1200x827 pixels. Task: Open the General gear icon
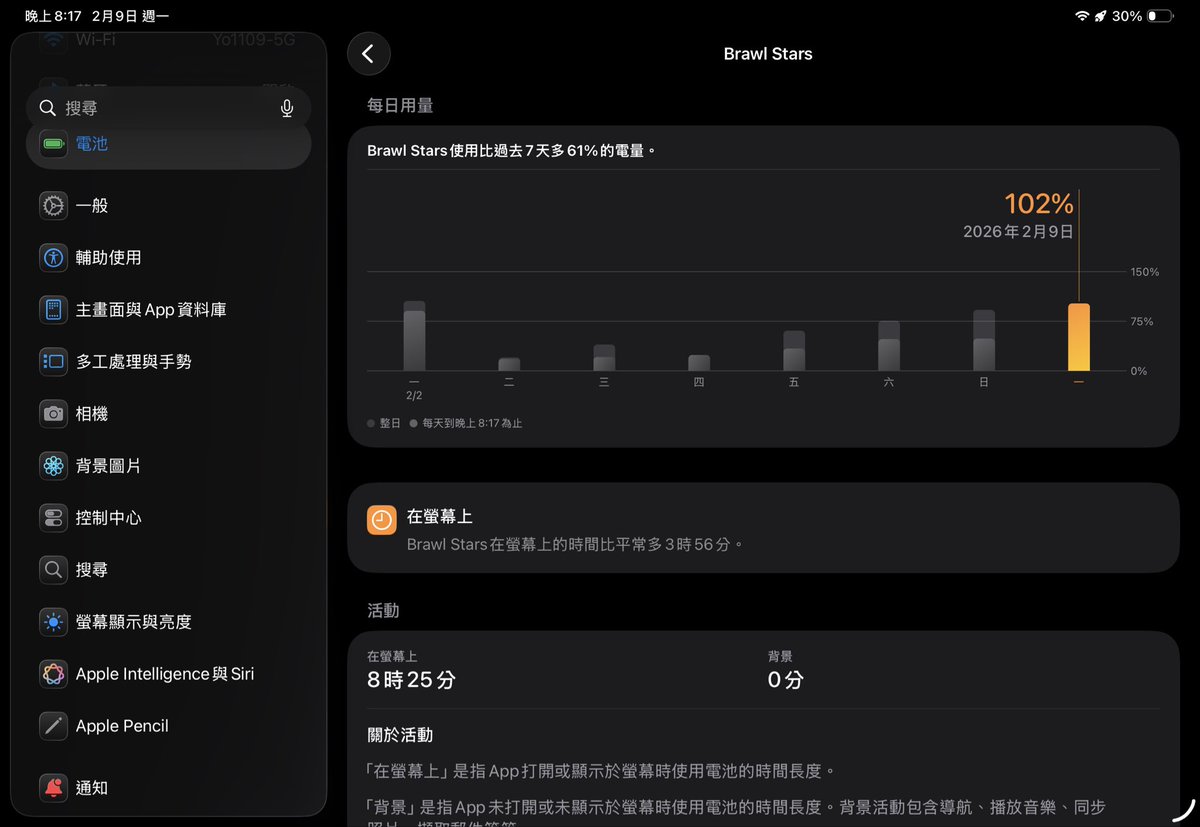(x=53, y=206)
